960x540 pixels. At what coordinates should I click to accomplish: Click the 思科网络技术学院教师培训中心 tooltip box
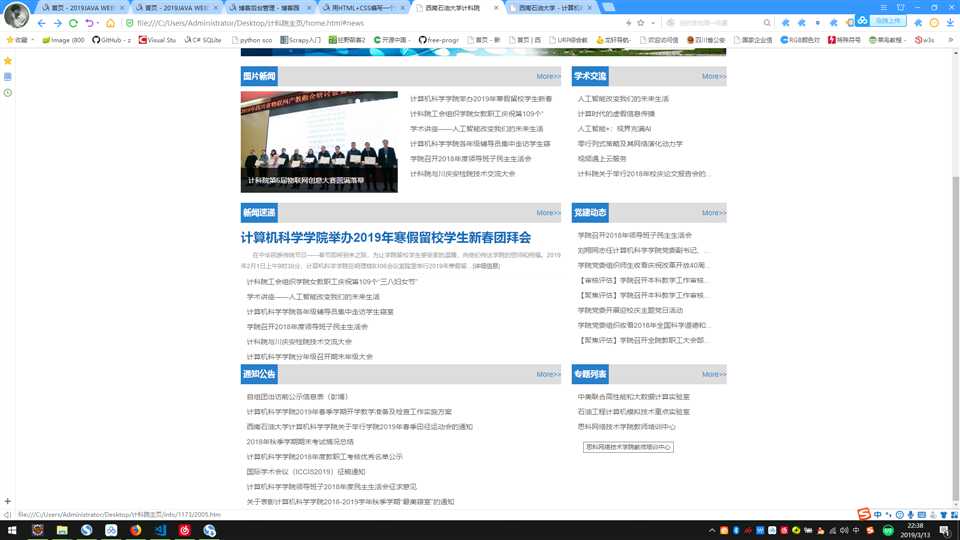[x=628, y=447]
